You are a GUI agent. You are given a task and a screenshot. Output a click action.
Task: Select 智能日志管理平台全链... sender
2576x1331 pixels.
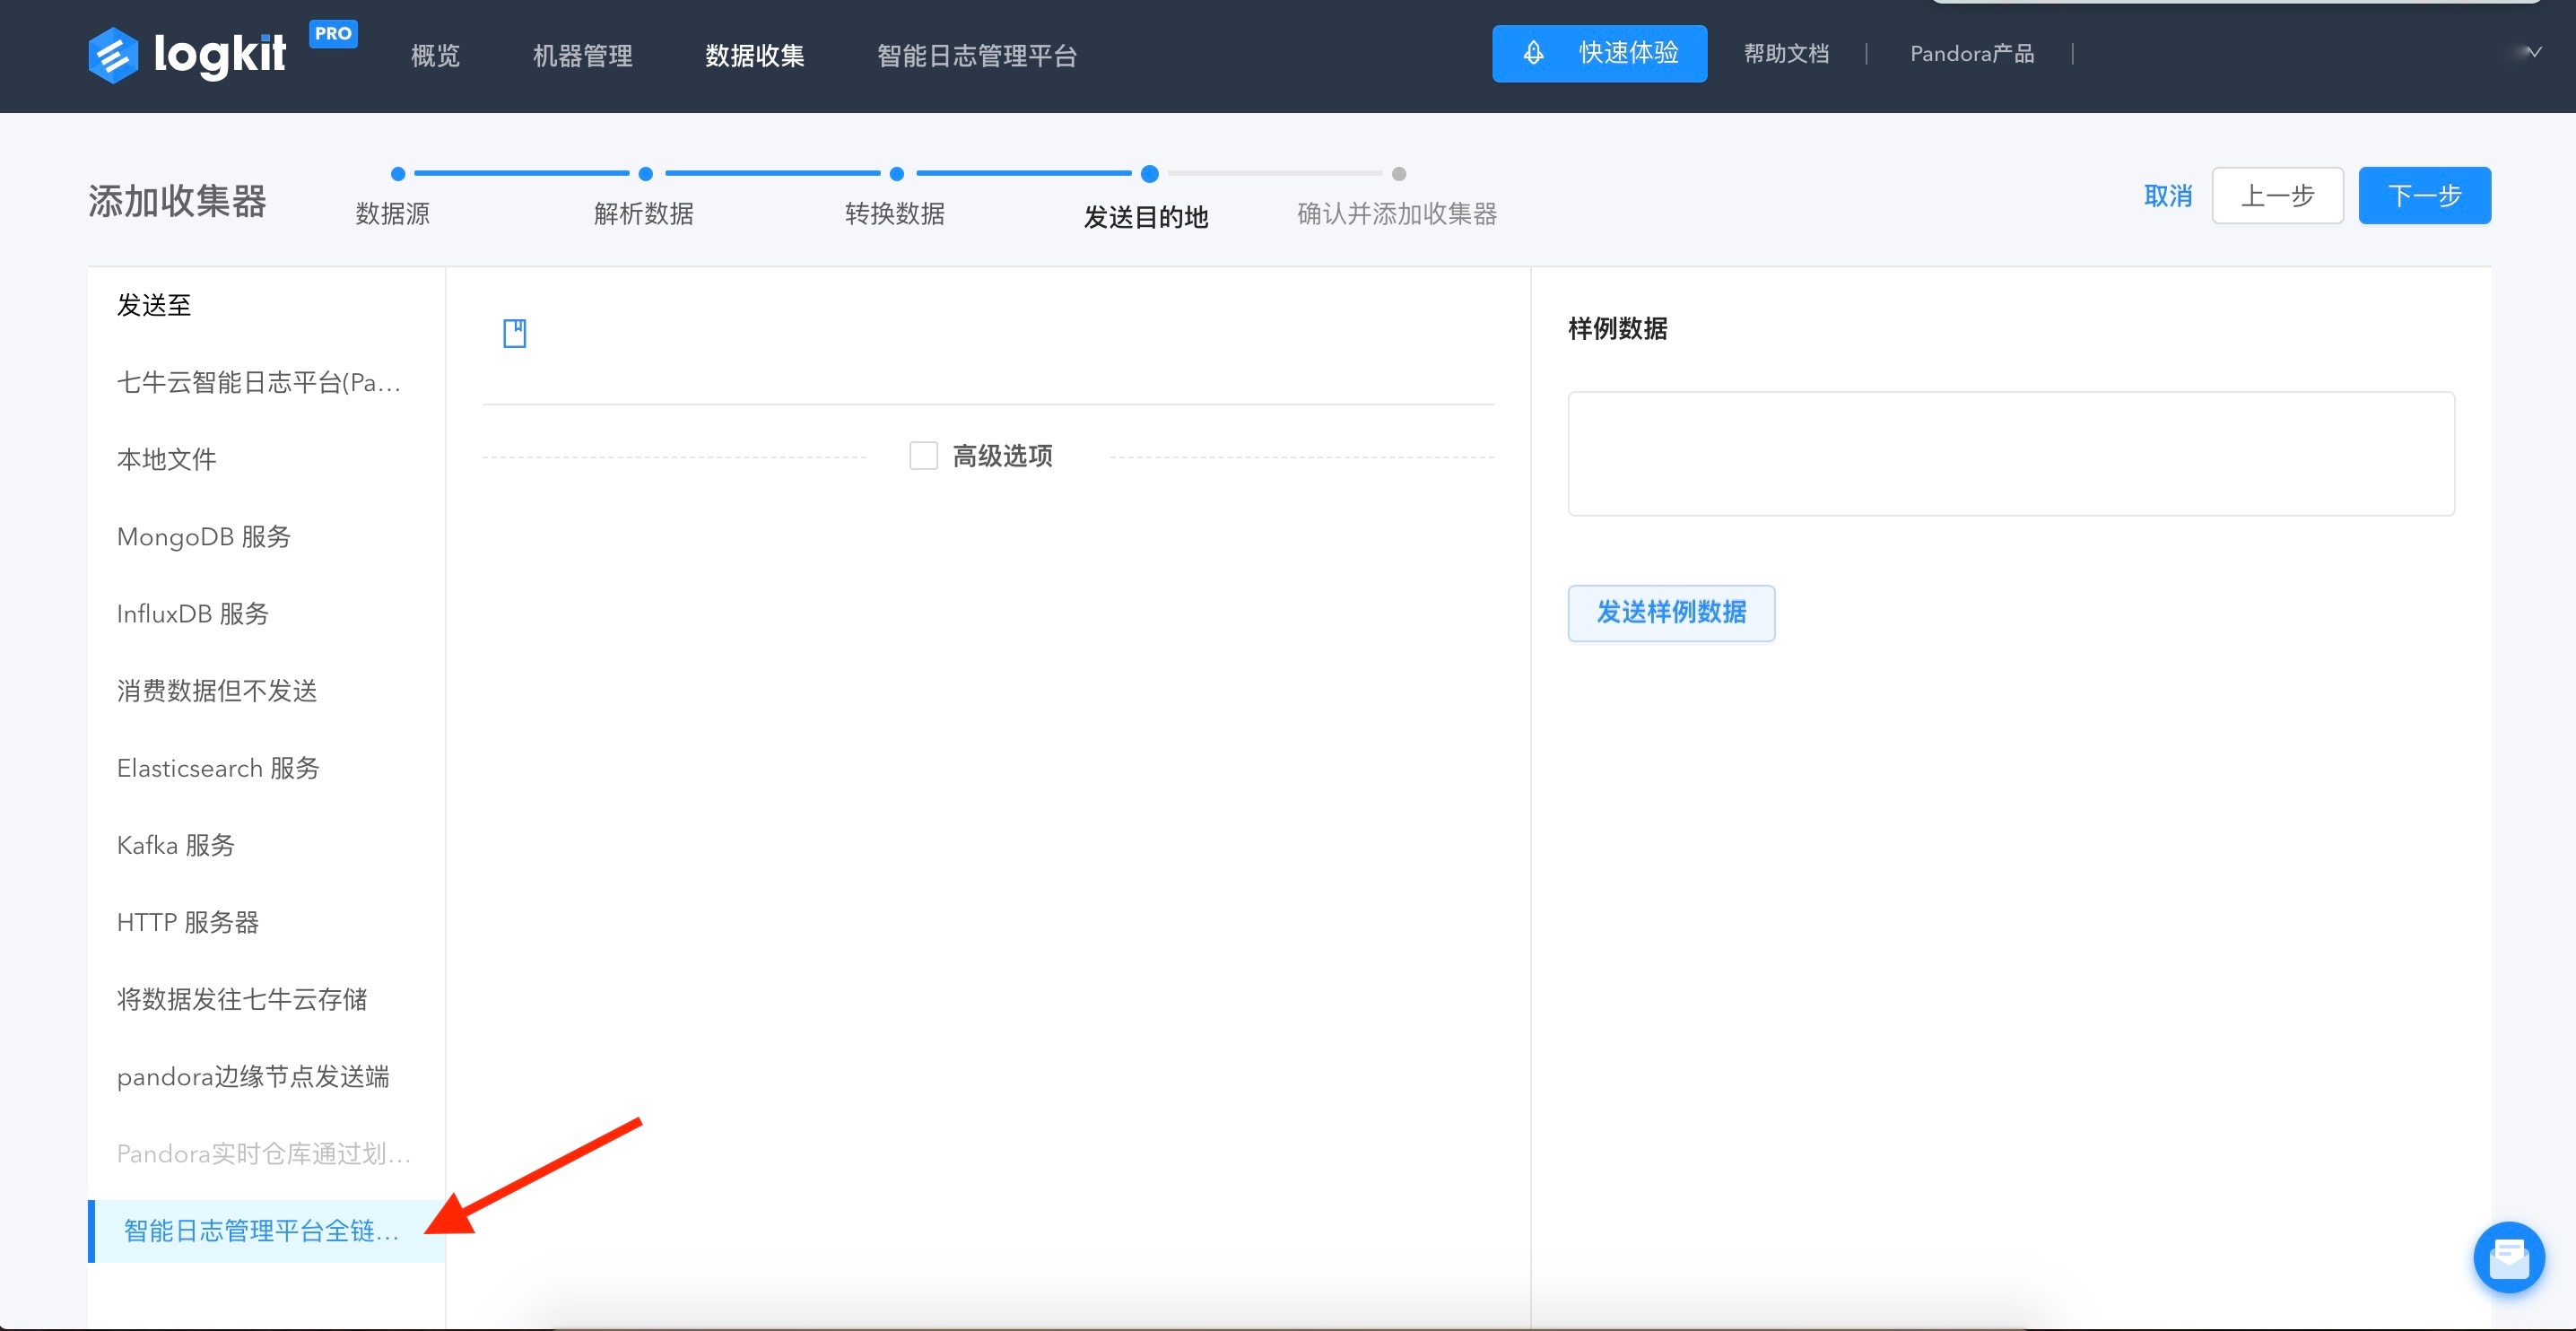point(266,1231)
